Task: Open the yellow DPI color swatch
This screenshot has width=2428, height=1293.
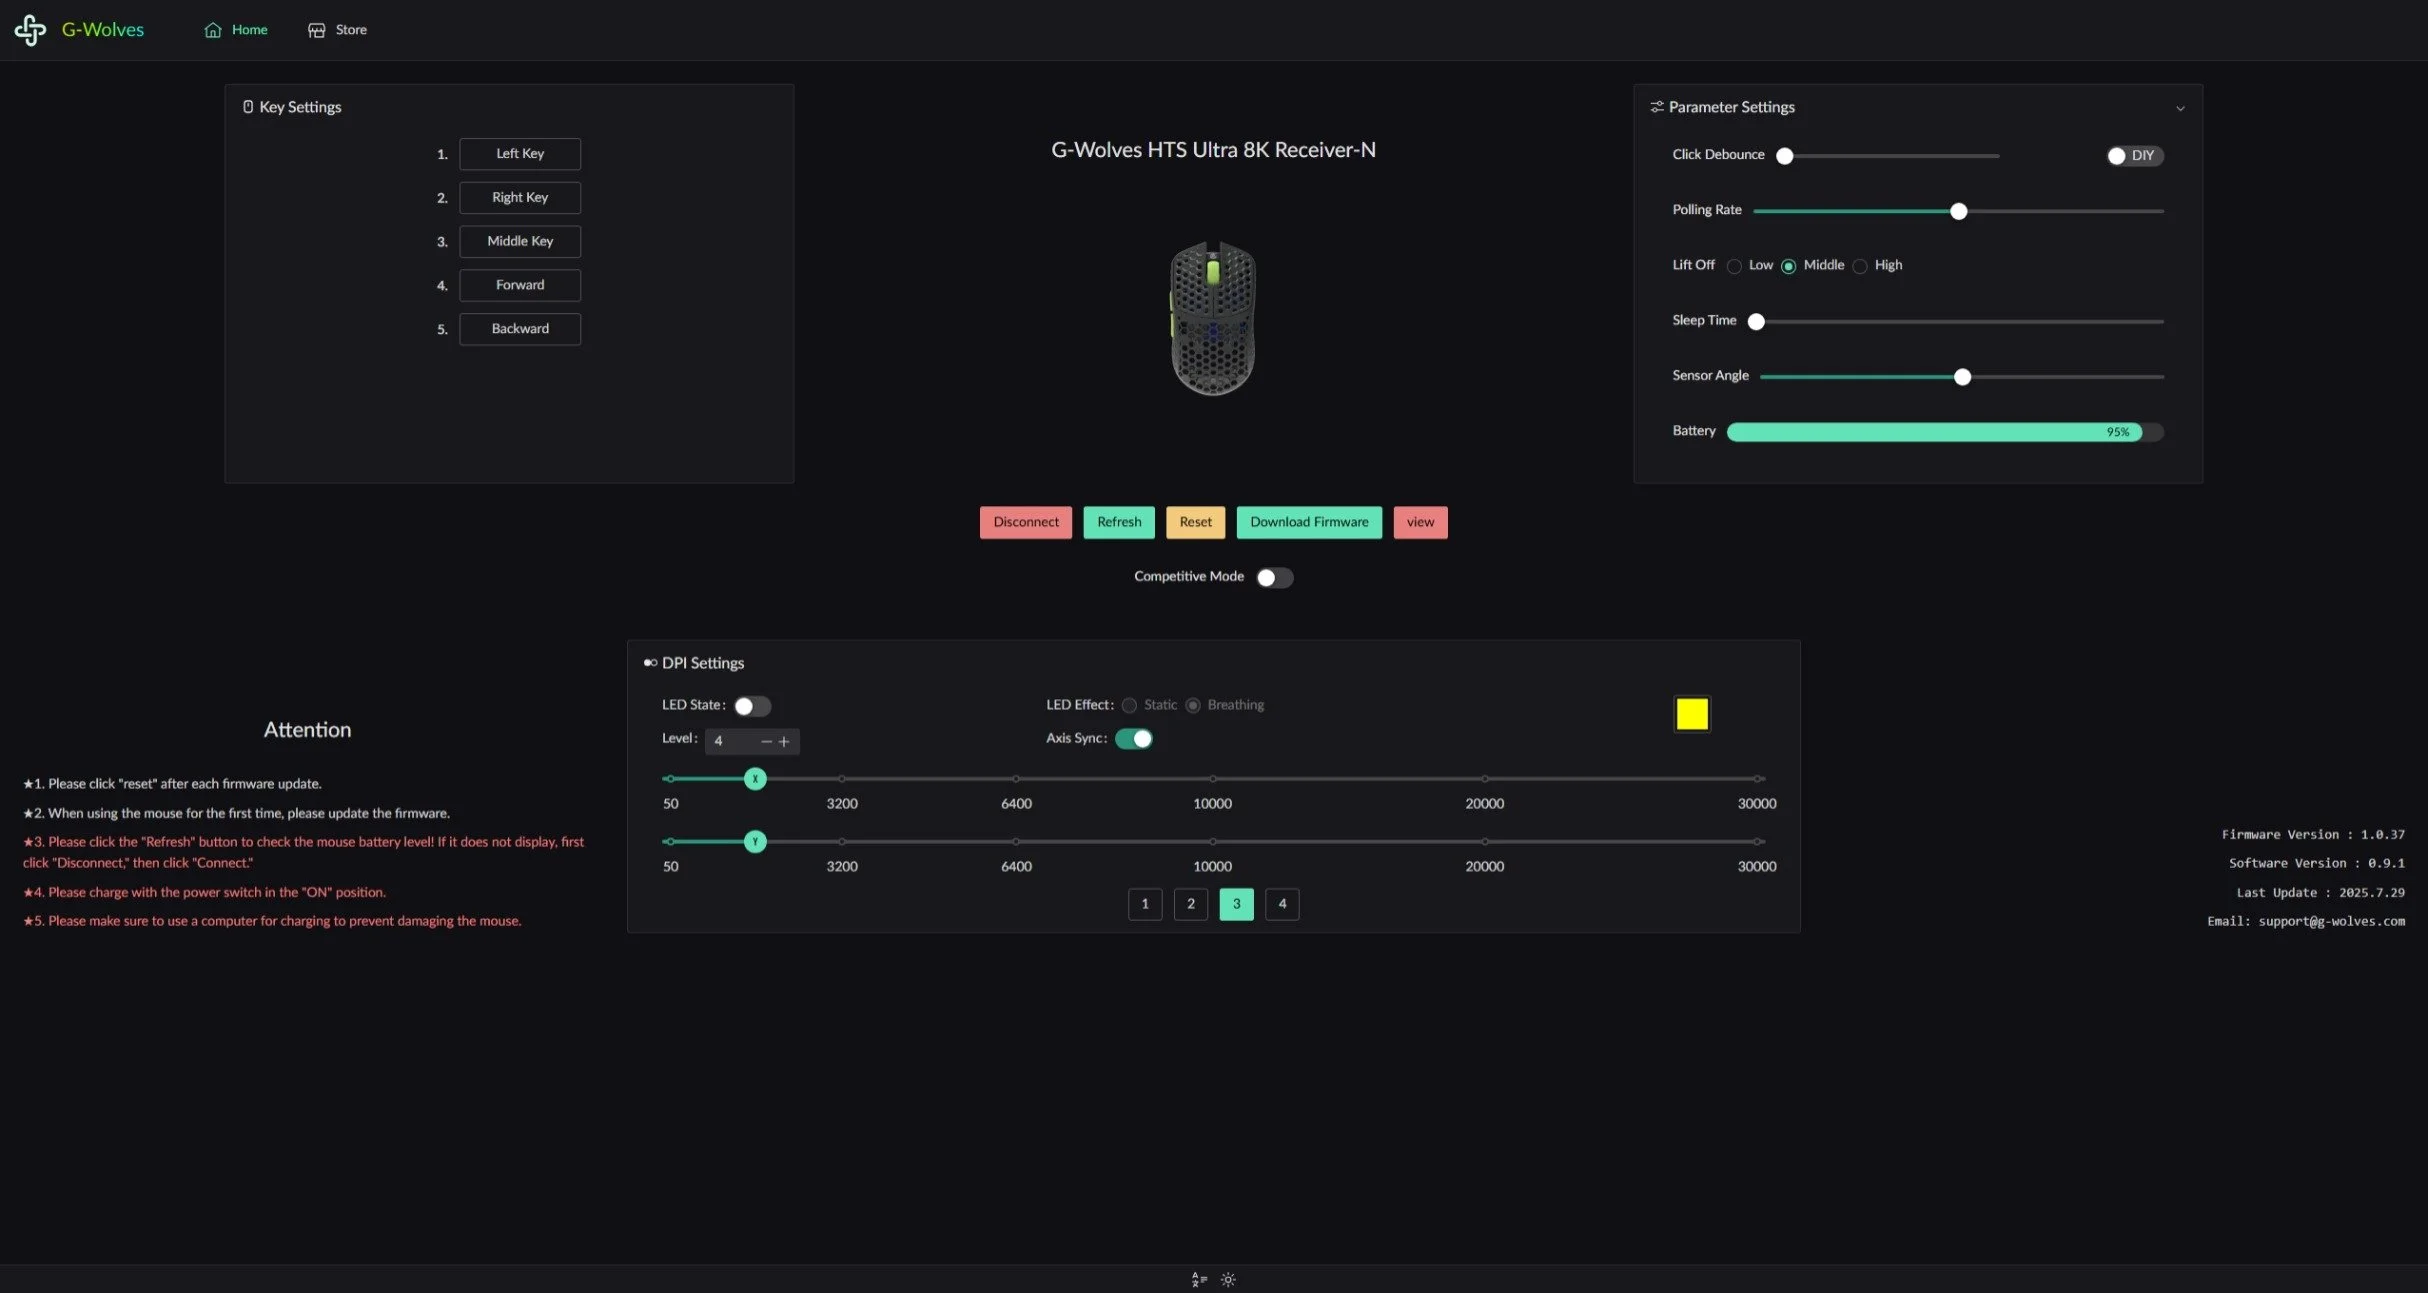Action: click(1691, 714)
